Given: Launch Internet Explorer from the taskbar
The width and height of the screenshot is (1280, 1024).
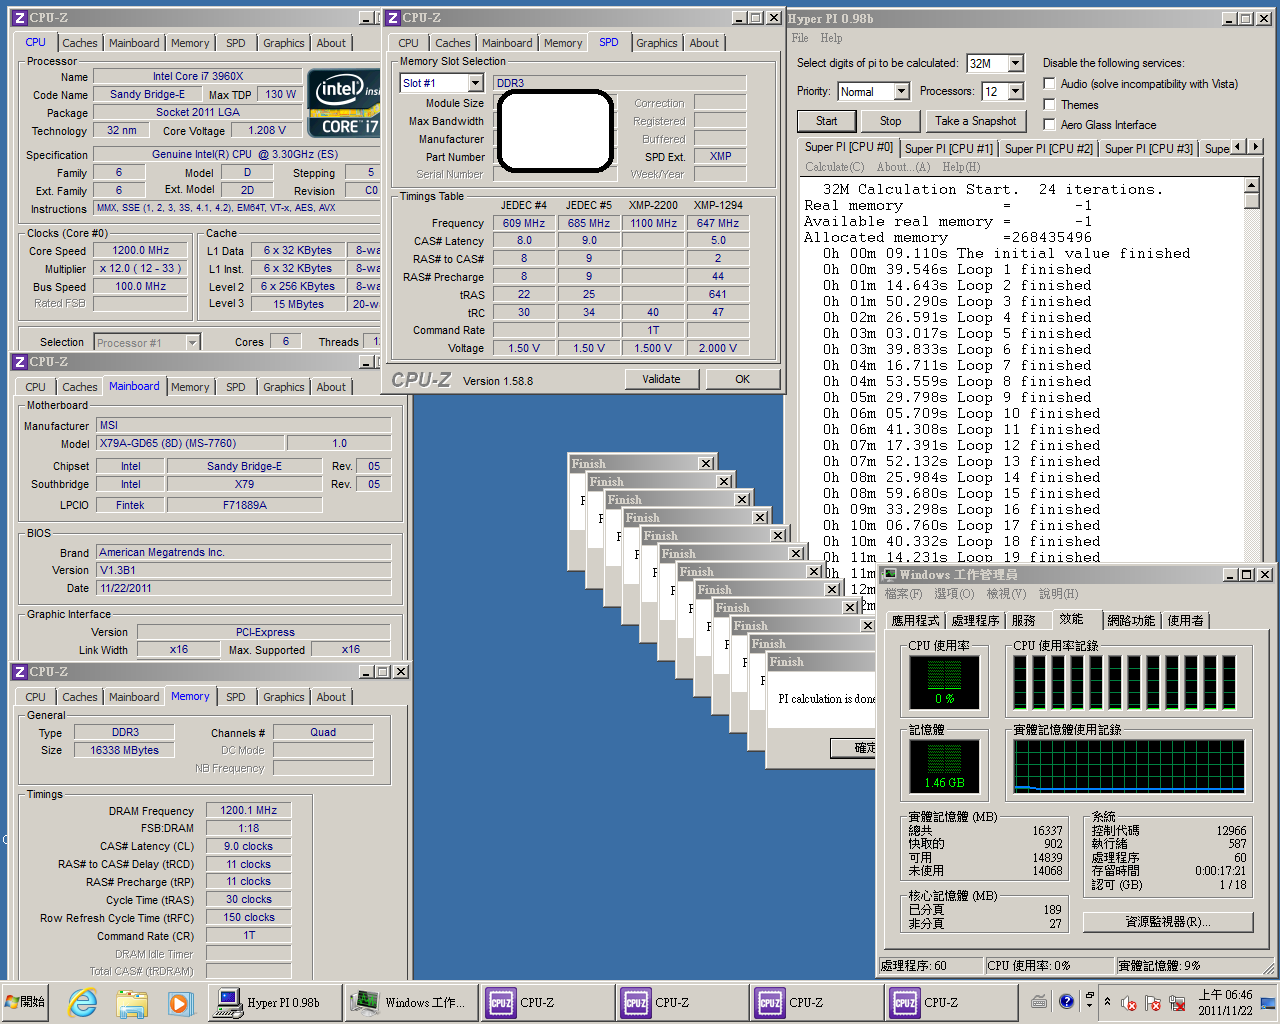Looking at the screenshot, I should 83,1002.
